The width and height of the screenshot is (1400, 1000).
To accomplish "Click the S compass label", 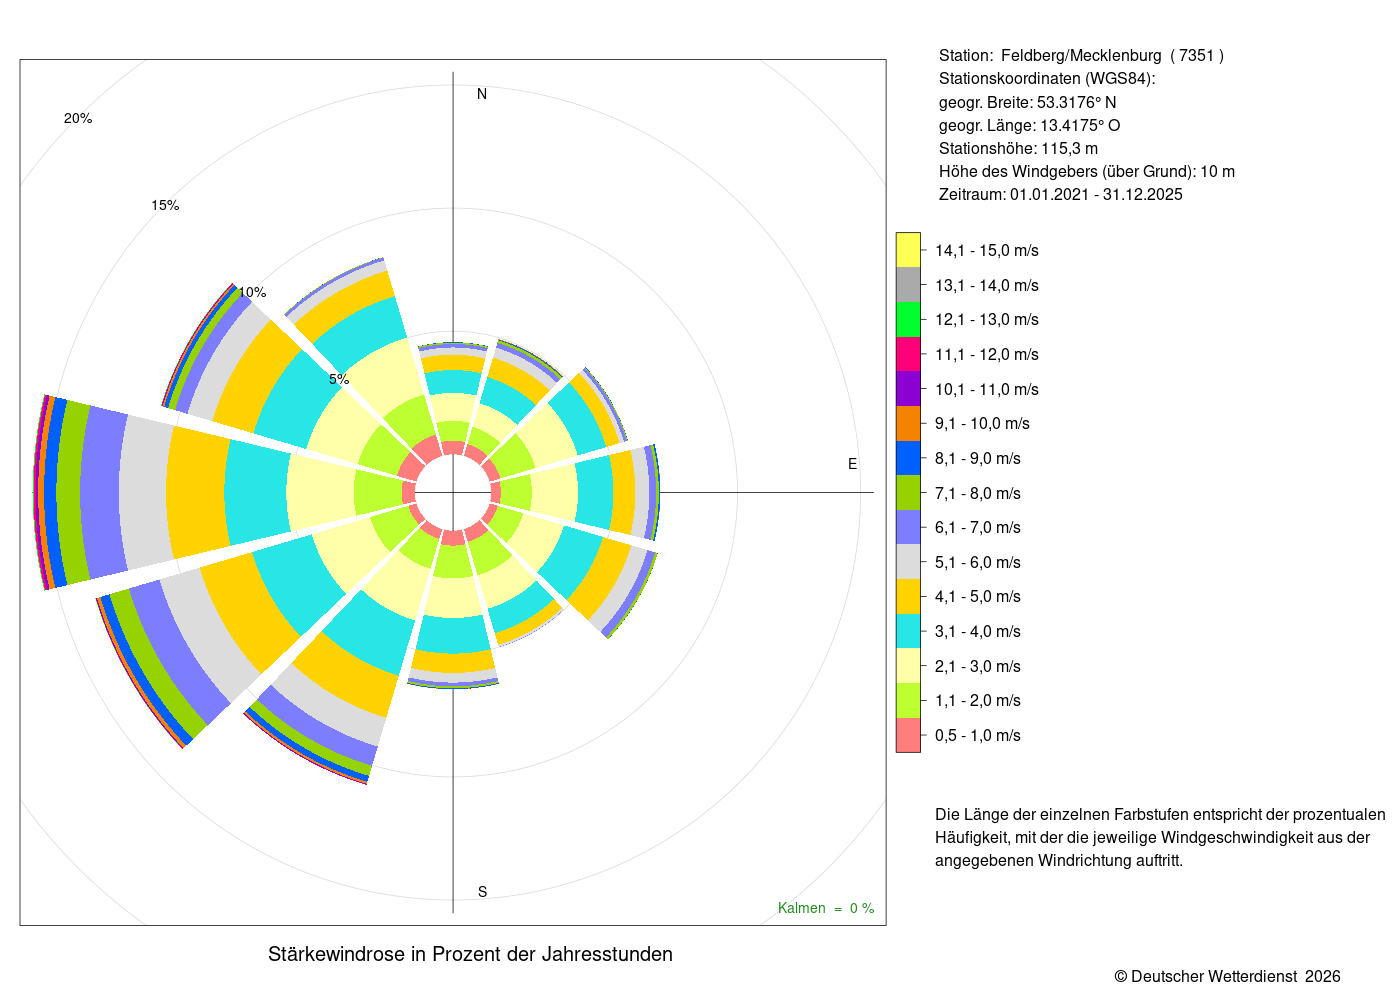I will click(x=482, y=892).
